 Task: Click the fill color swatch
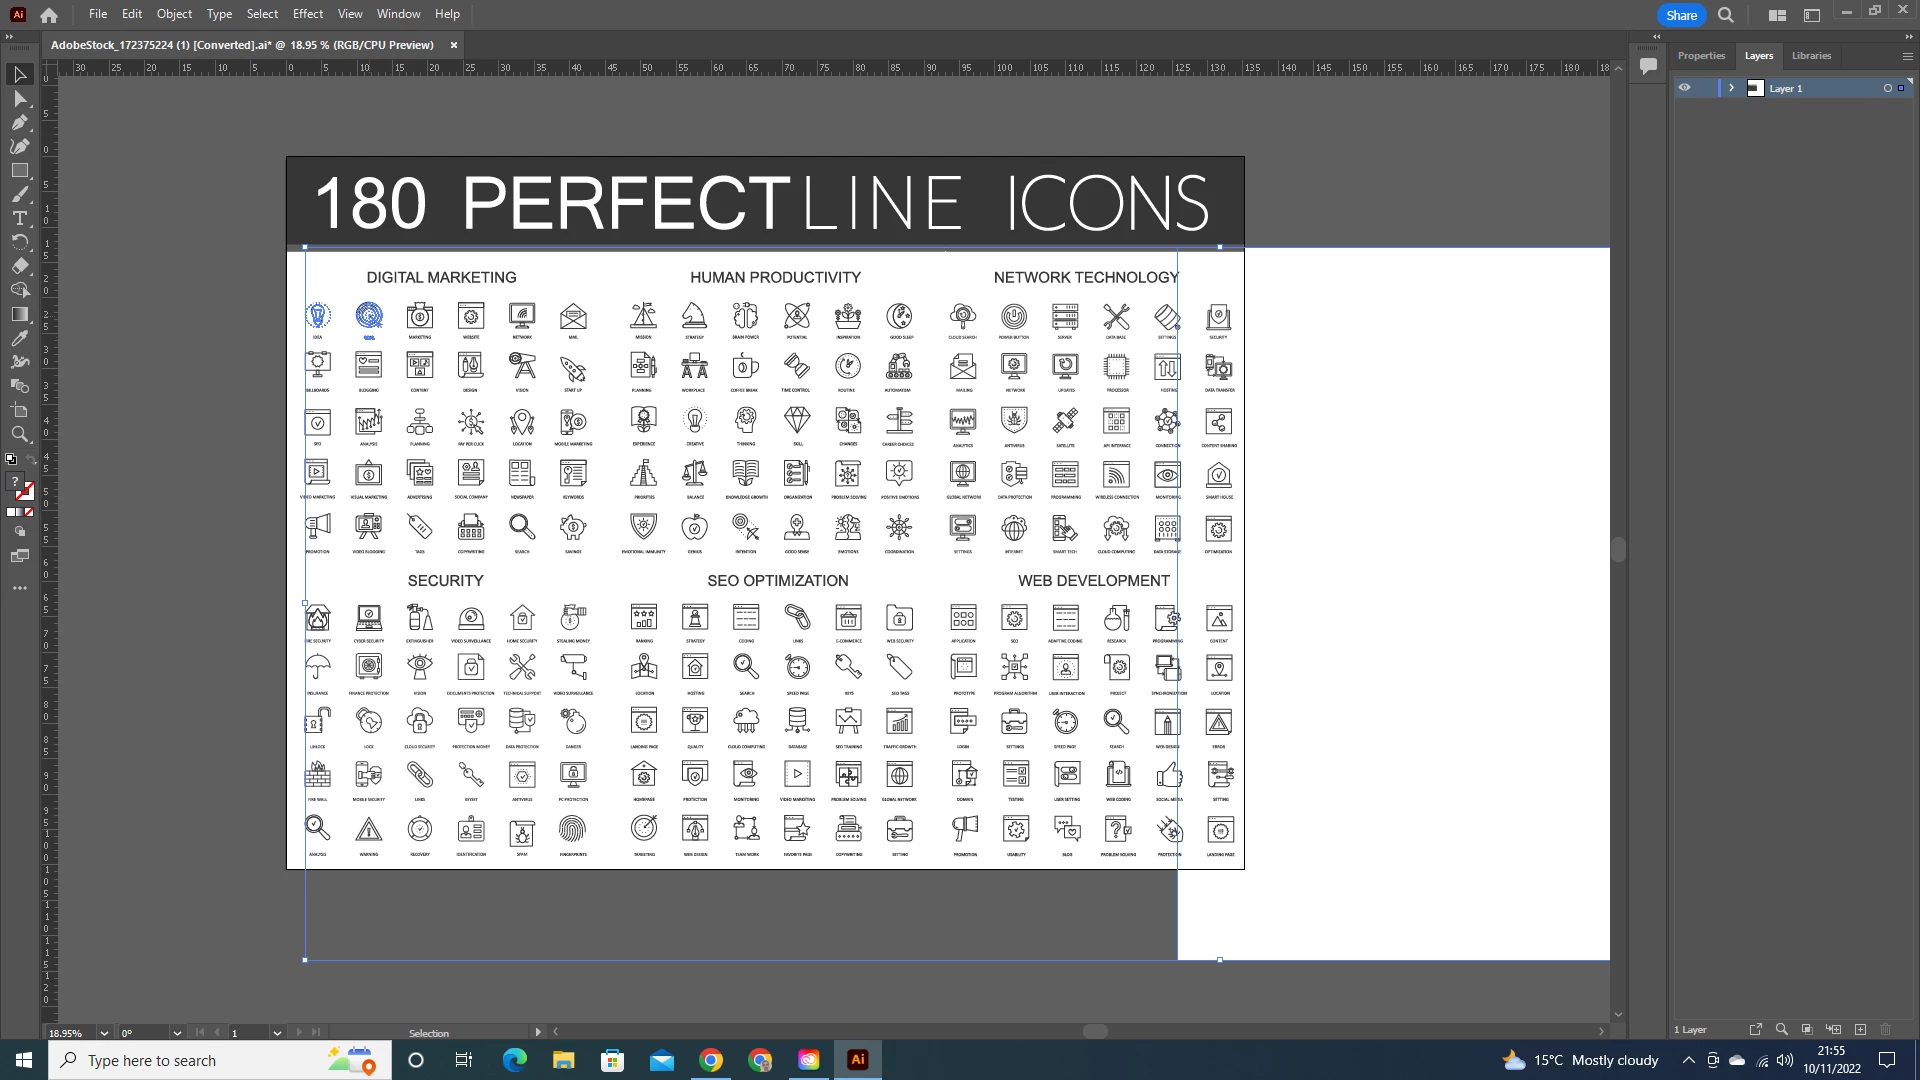coord(14,482)
